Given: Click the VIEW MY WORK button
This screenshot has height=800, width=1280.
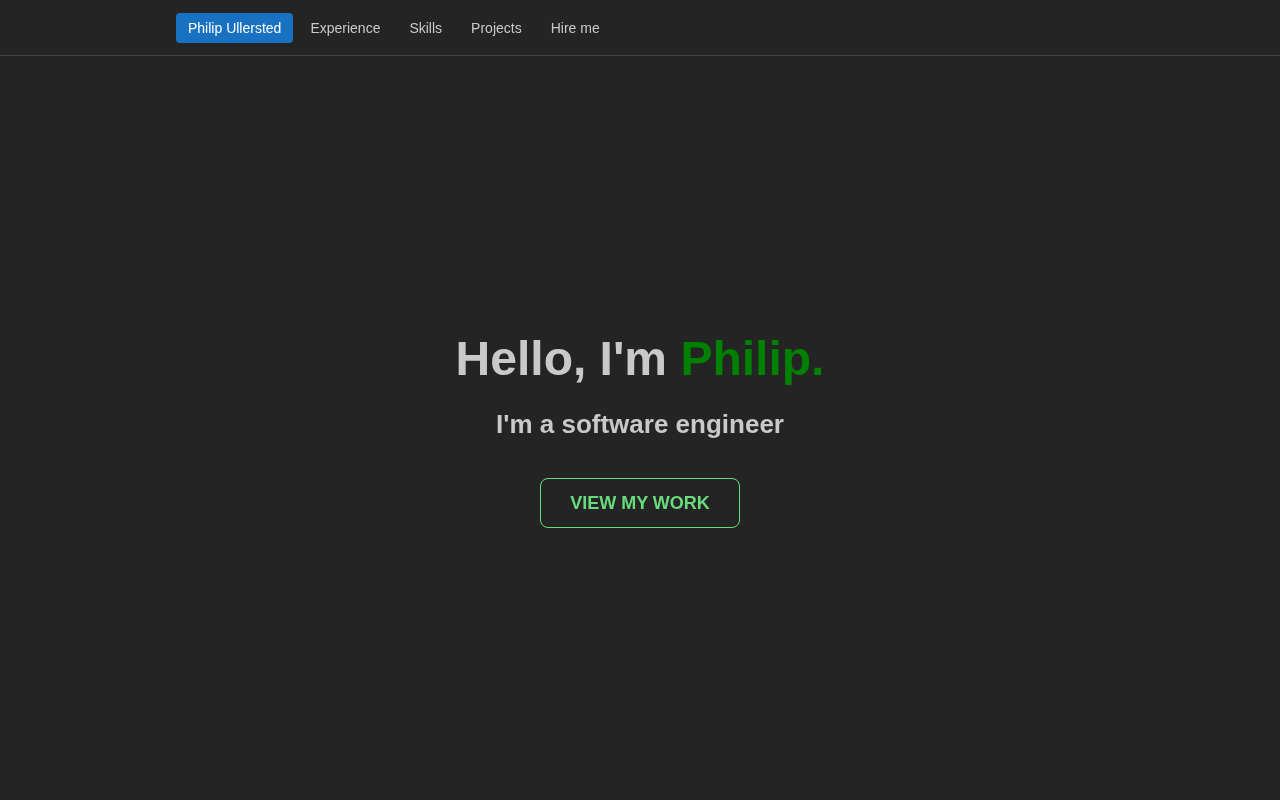Looking at the screenshot, I should click(x=640, y=503).
